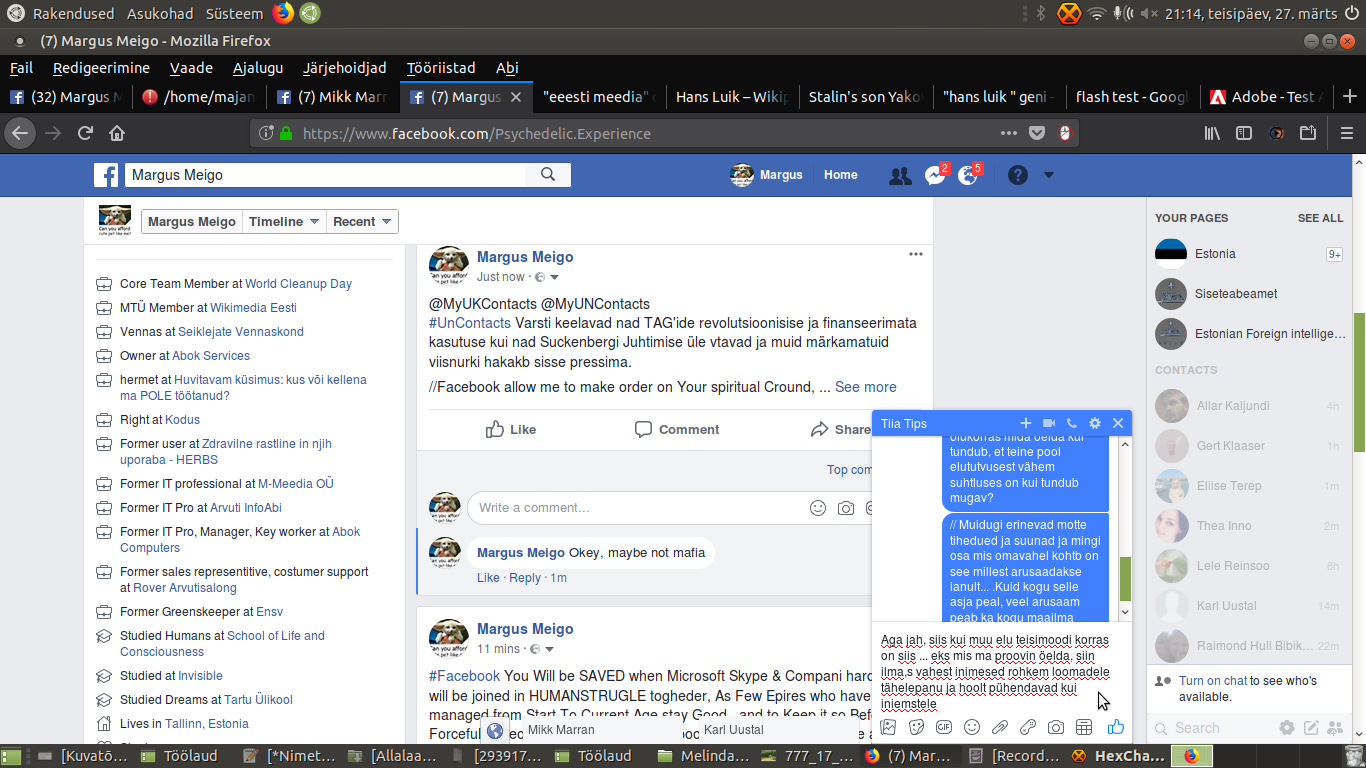Open a new Firefox tab
Viewport: 1366px width, 768px height.
[1350, 97]
